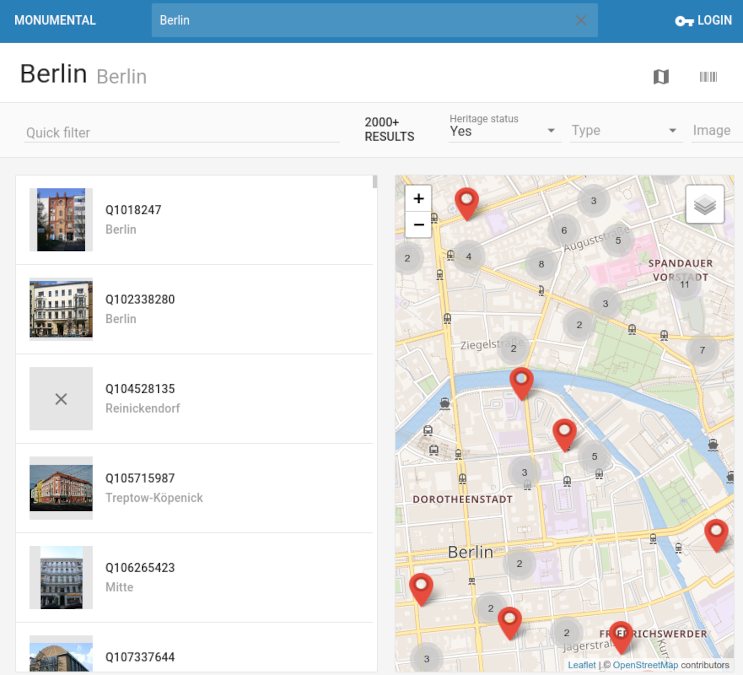The image size is (743, 675).
Task: Open the map layers control
Action: click(x=705, y=205)
